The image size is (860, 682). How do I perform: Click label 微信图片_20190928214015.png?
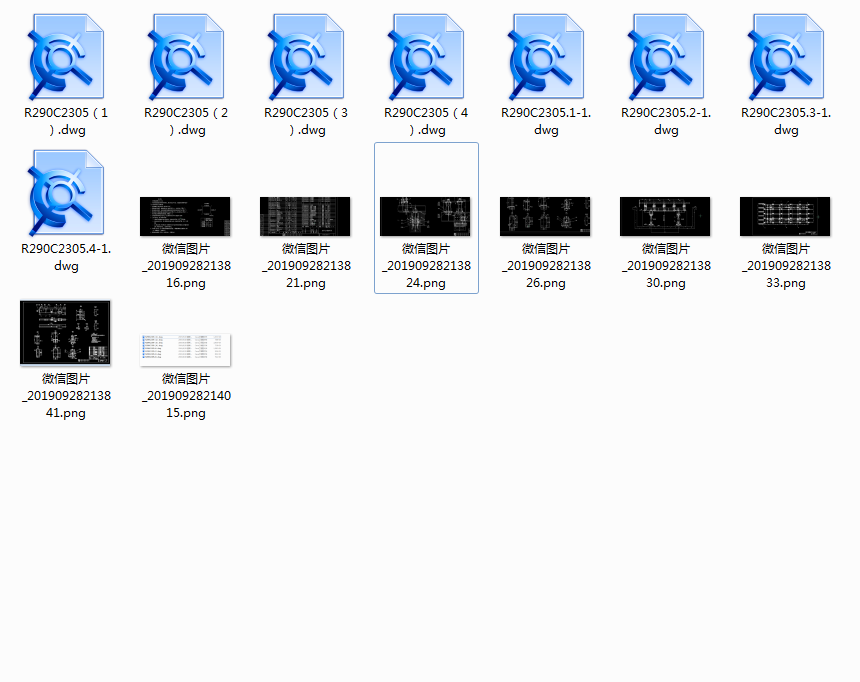(x=186, y=396)
